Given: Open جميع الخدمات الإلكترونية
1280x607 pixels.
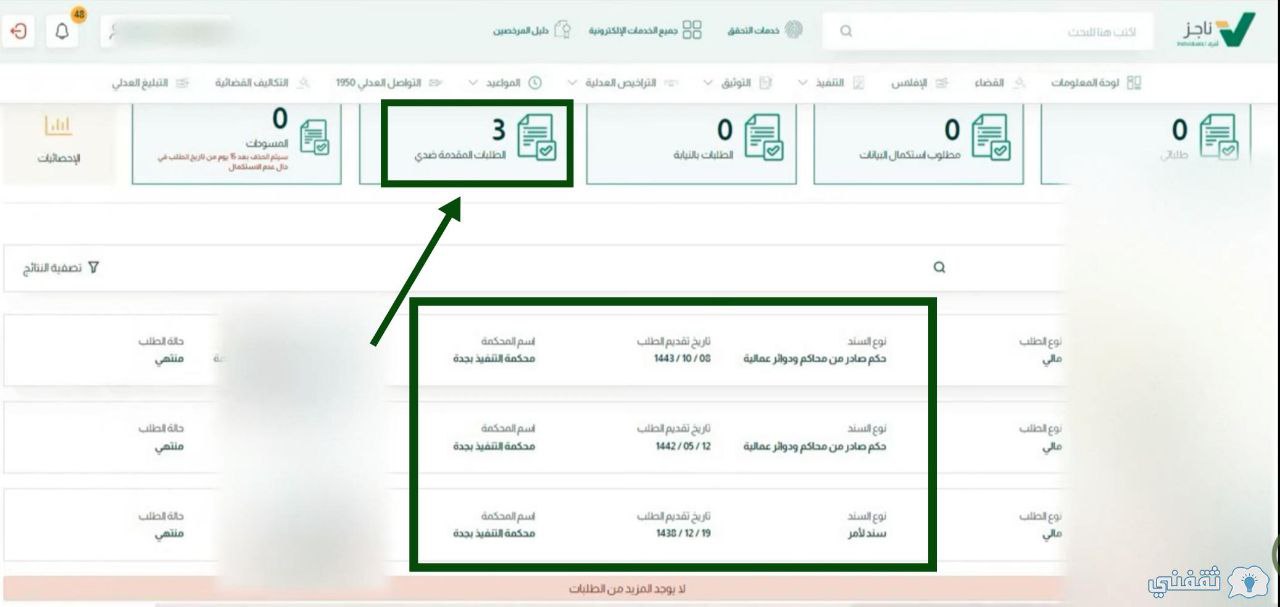Looking at the screenshot, I should [645, 31].
